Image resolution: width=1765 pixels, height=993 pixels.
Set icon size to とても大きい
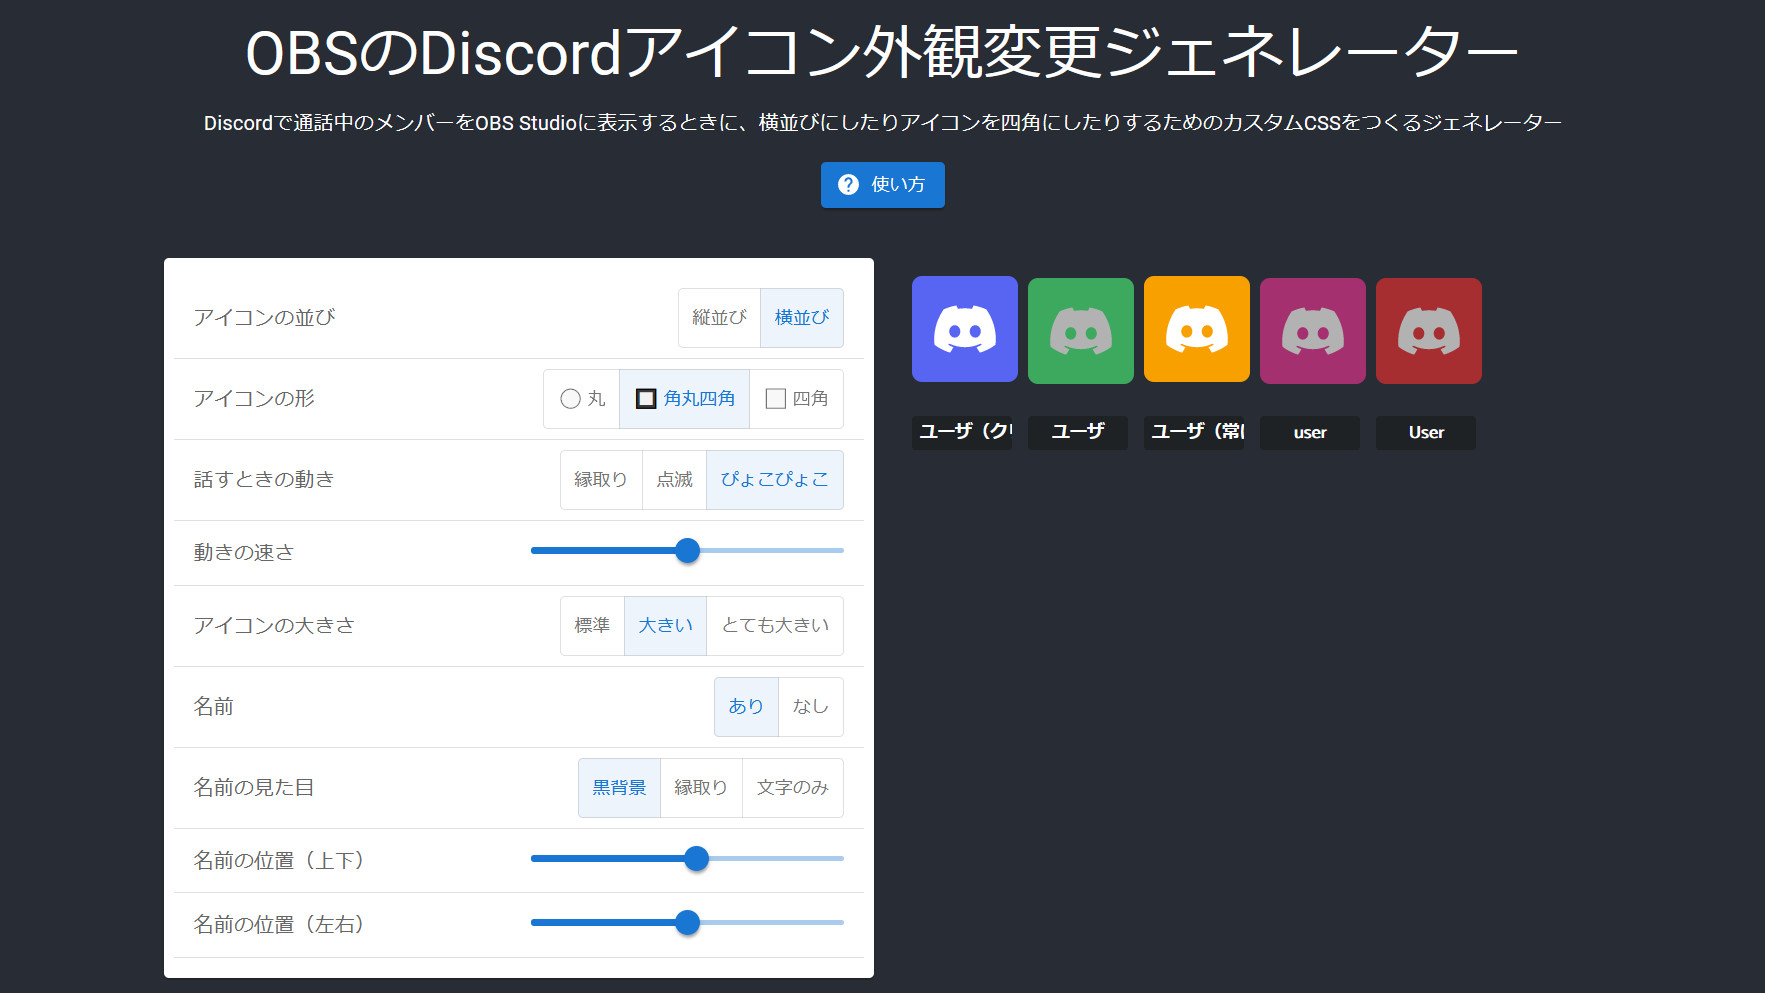[774, 626]
